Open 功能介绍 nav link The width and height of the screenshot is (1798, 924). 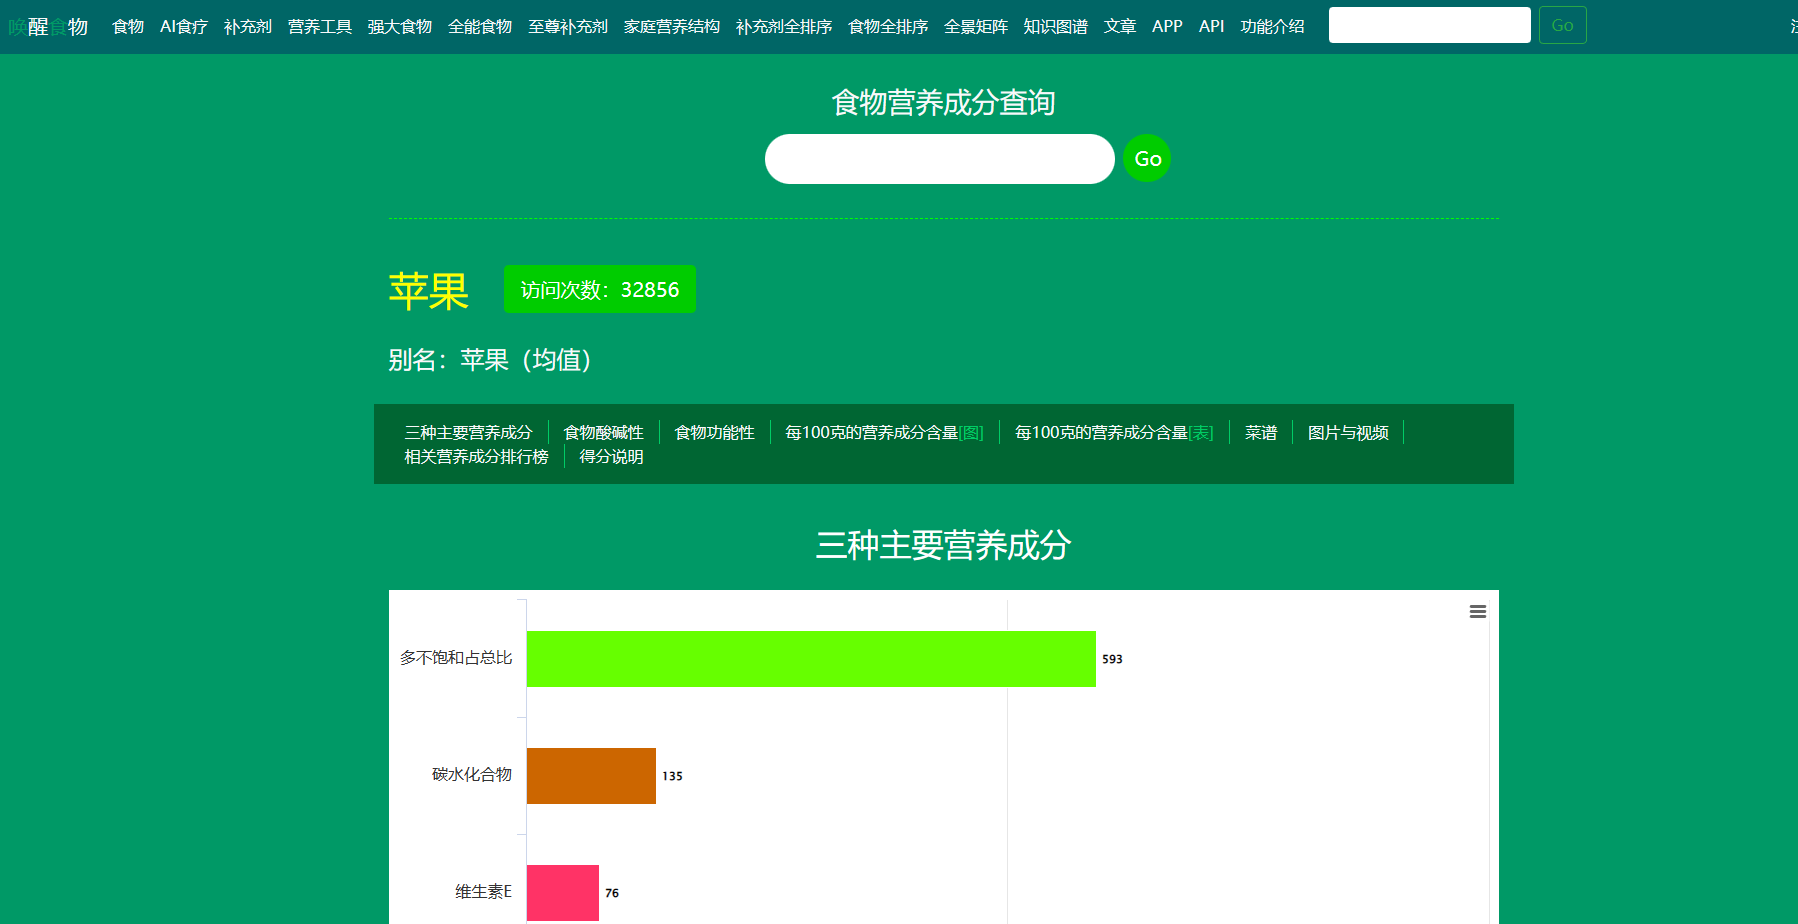pyautogui.click(x=1273, y=27)
